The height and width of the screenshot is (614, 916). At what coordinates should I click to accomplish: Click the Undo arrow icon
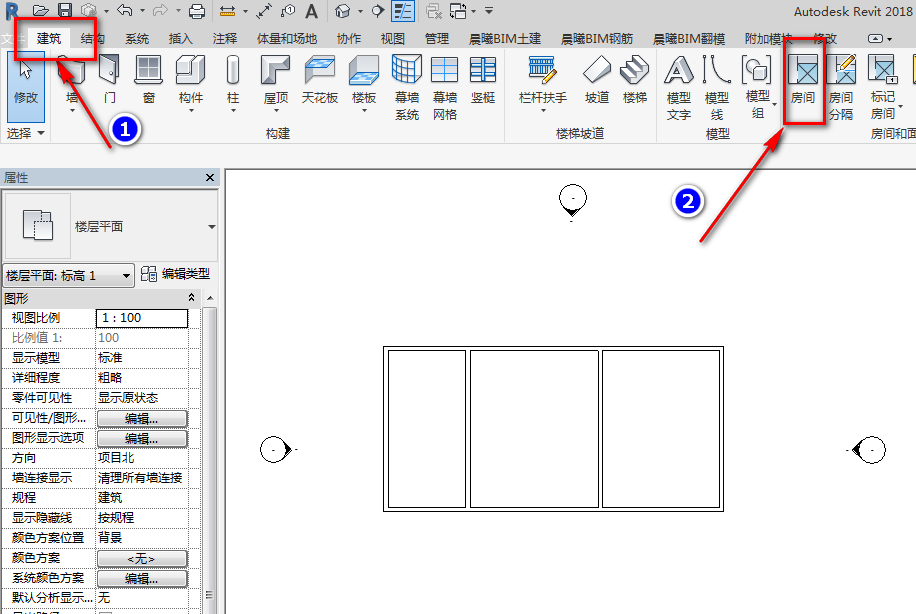pyautogui.click(x=124, y=11)
